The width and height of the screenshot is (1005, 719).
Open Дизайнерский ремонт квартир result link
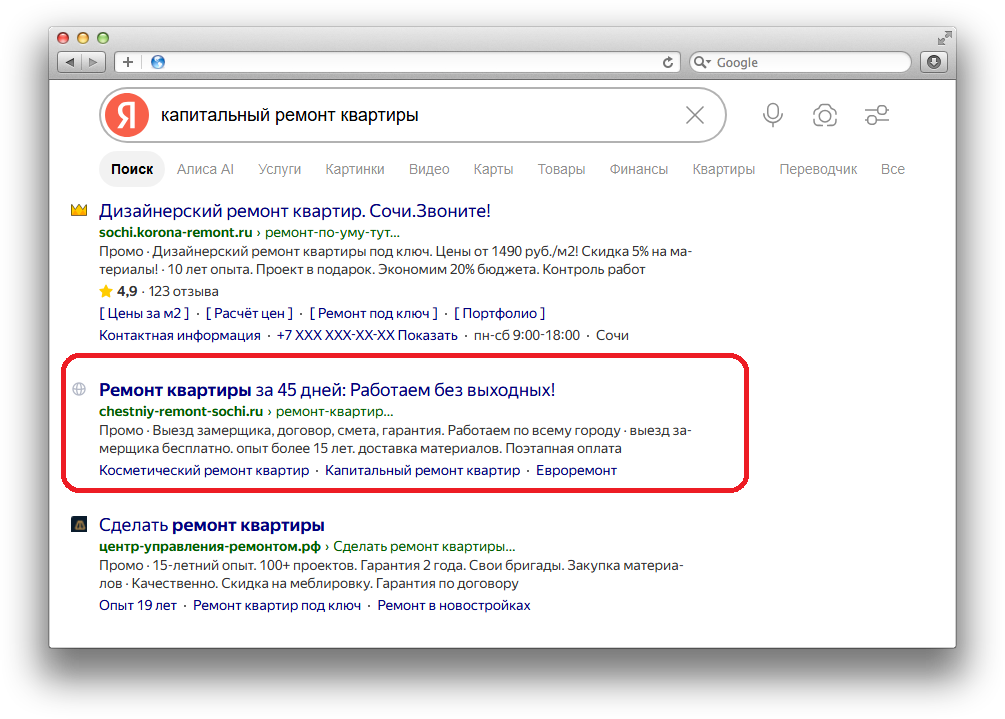[x=294, y=211]
